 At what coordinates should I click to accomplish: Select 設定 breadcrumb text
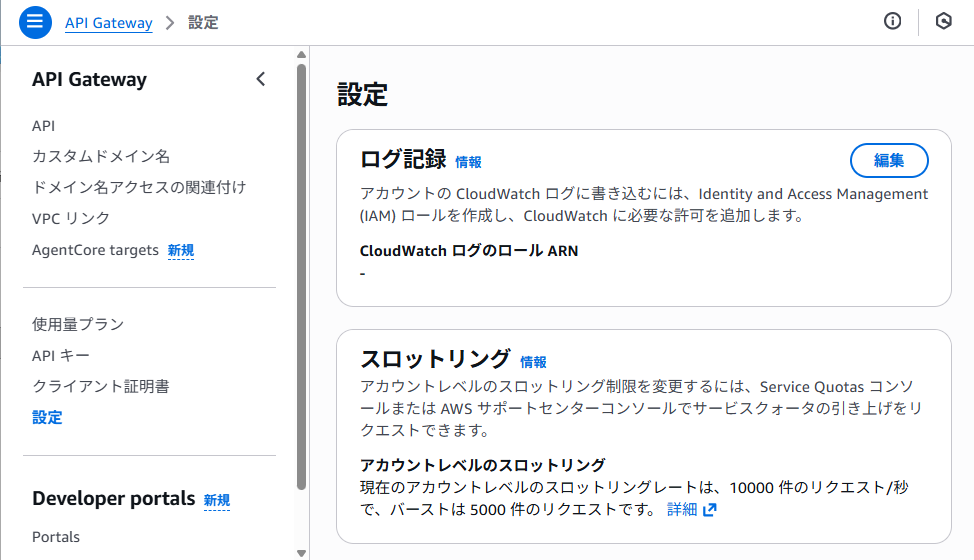tap(203, 23)
